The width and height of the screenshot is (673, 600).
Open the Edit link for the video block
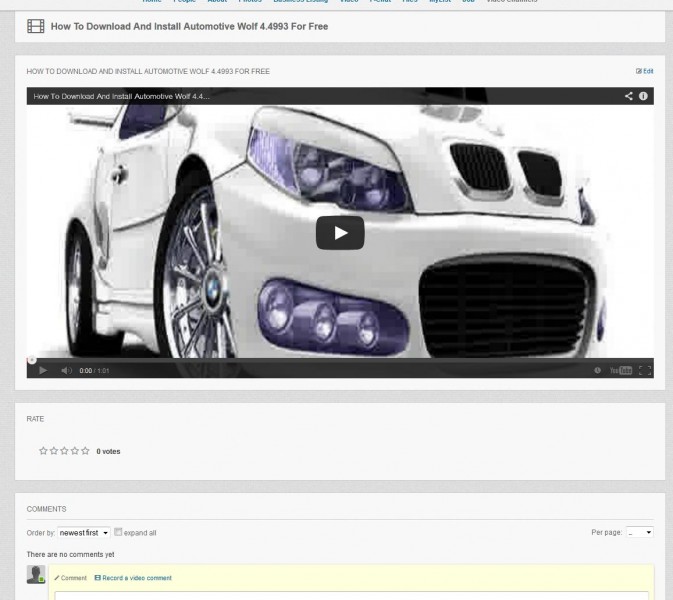[x=645, y=71]
